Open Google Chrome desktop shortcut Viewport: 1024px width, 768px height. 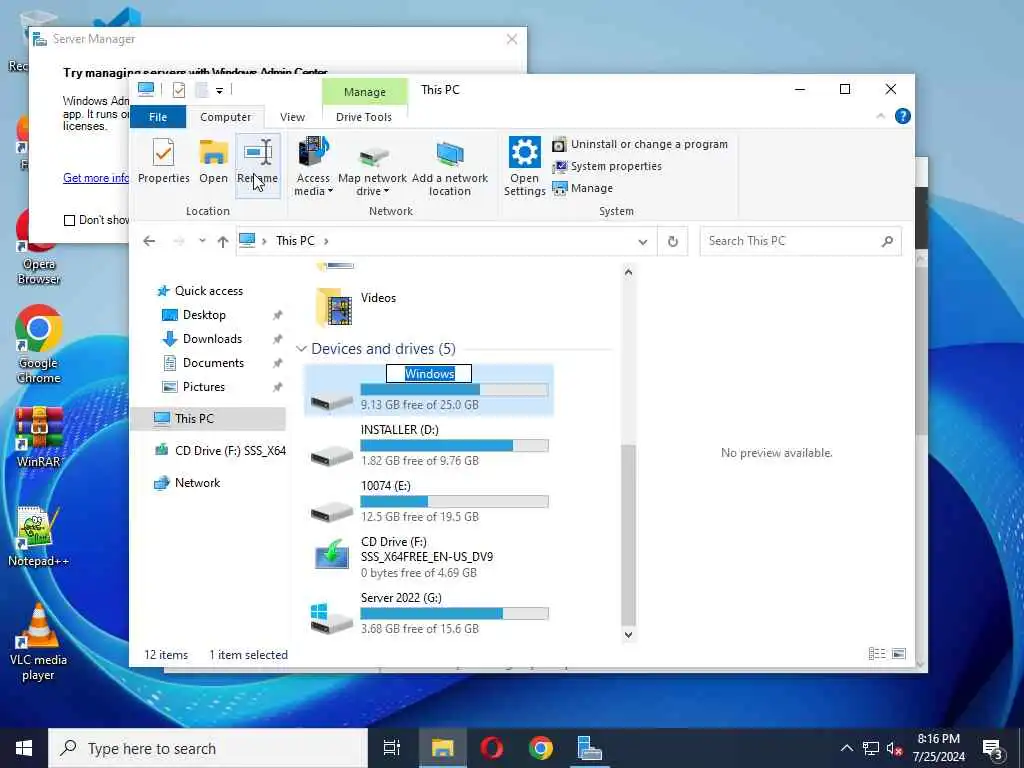[39, 345]
